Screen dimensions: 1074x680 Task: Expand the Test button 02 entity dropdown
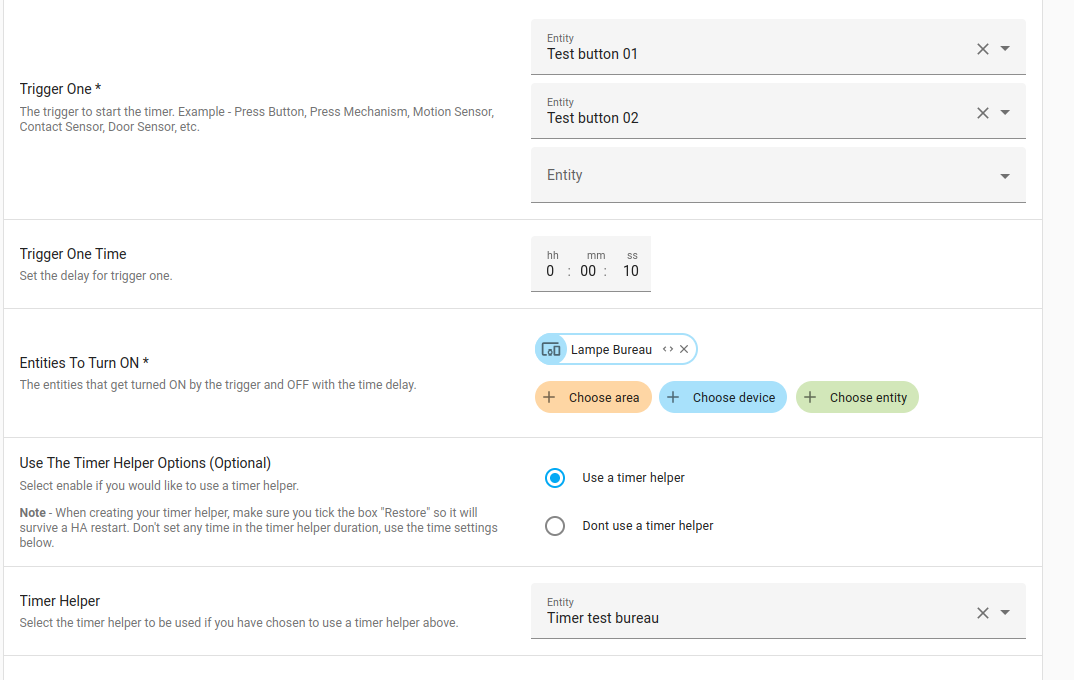point(1004,111)
